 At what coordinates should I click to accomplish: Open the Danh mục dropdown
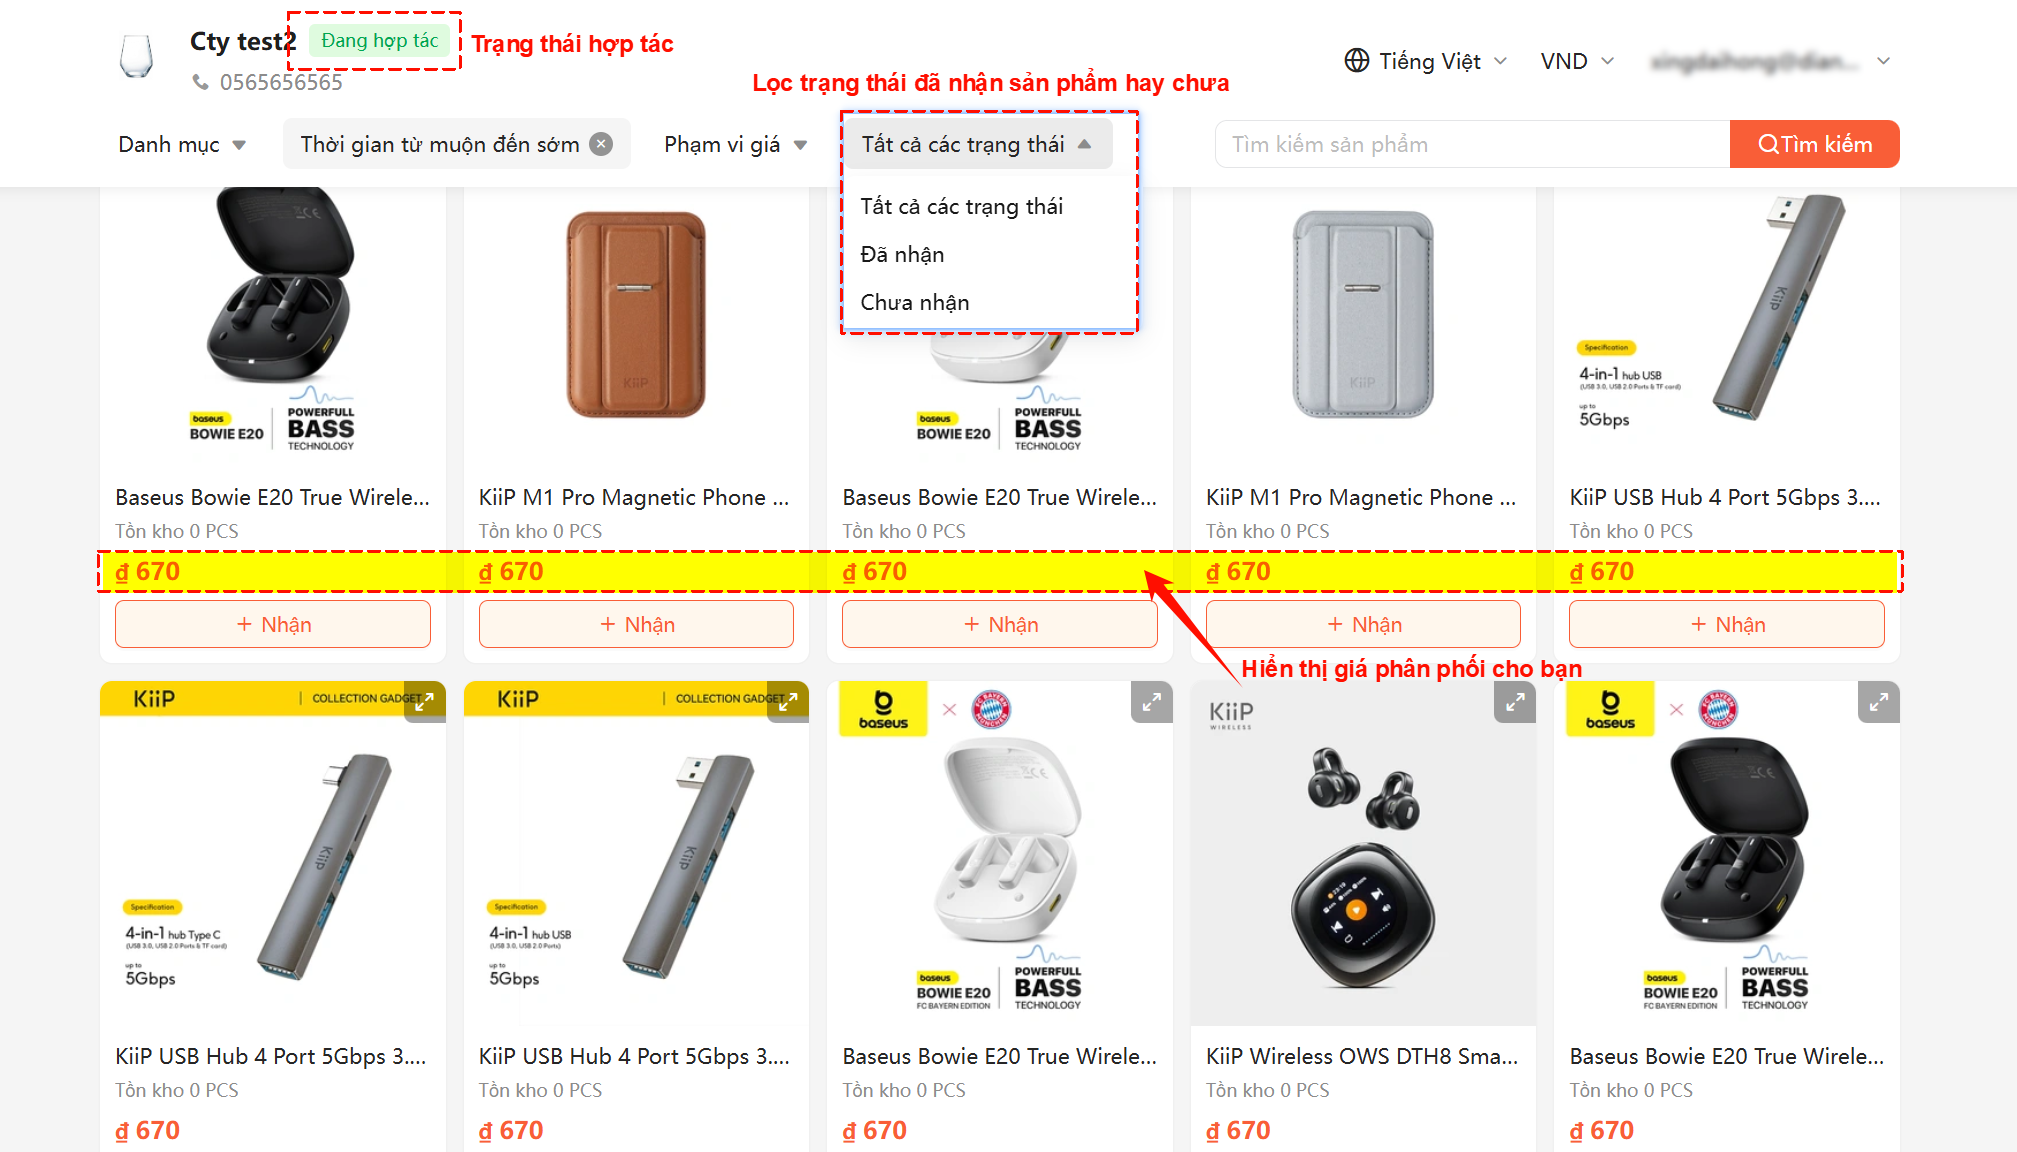pos(182,144)
